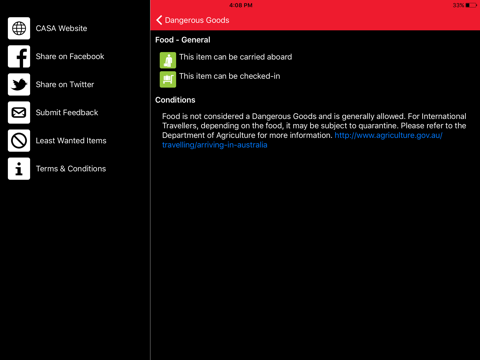Screen dimensions: 480x360
Task: Tap the 33% battery percentage
Action: tap(458, 5)
